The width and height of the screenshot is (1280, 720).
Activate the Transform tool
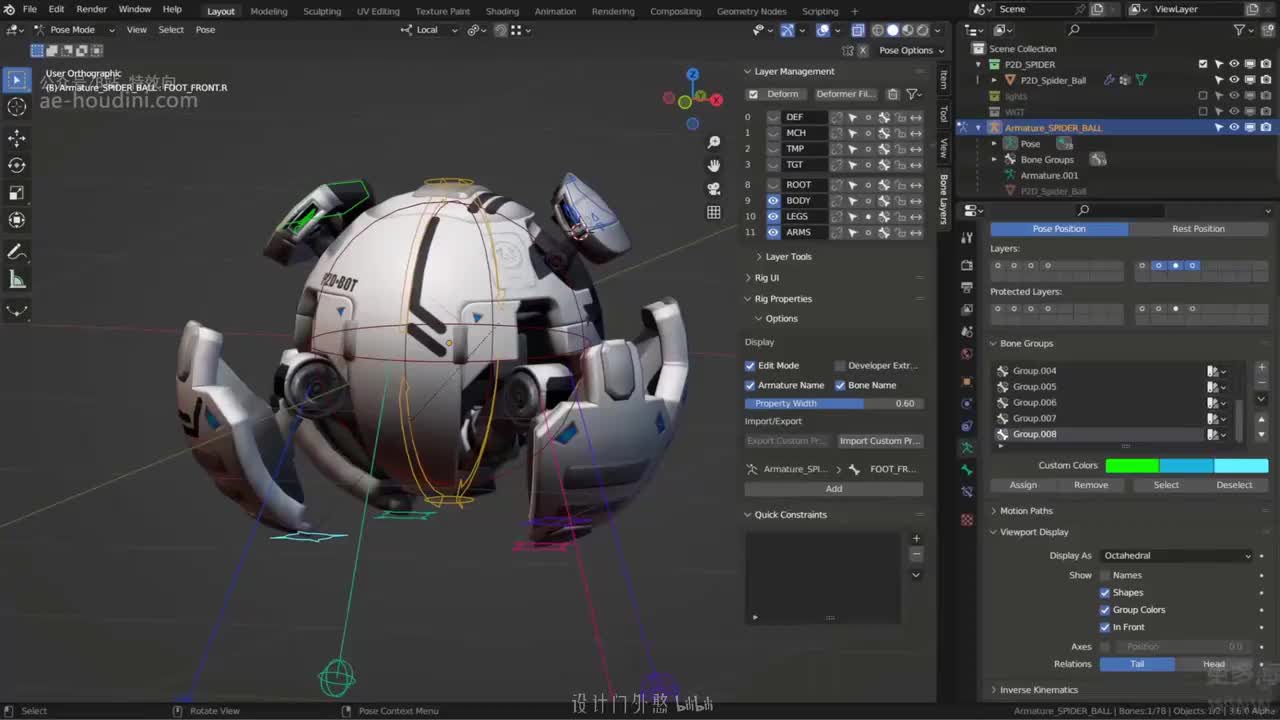point(17,220)
